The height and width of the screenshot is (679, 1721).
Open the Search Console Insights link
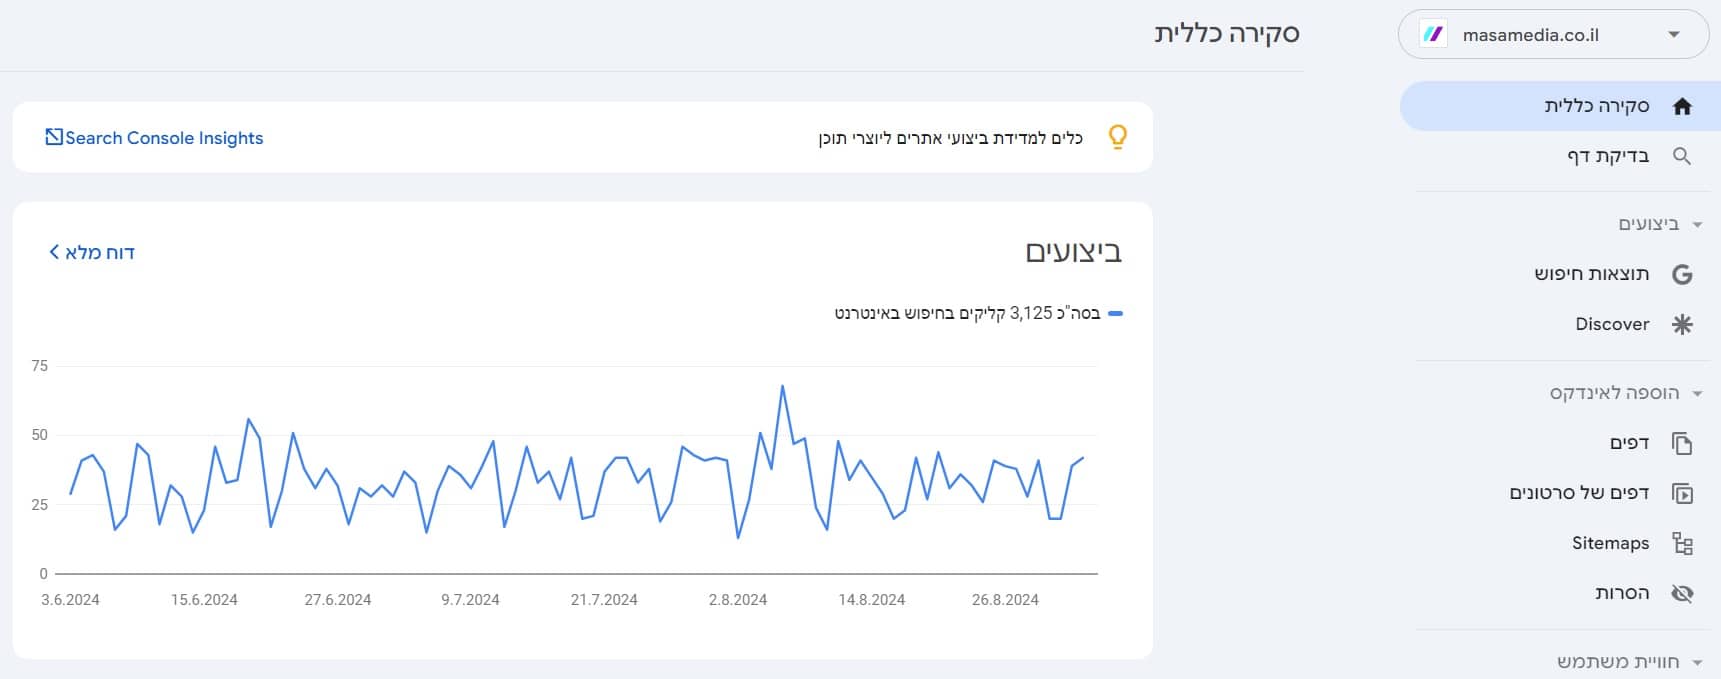point(154,138)
